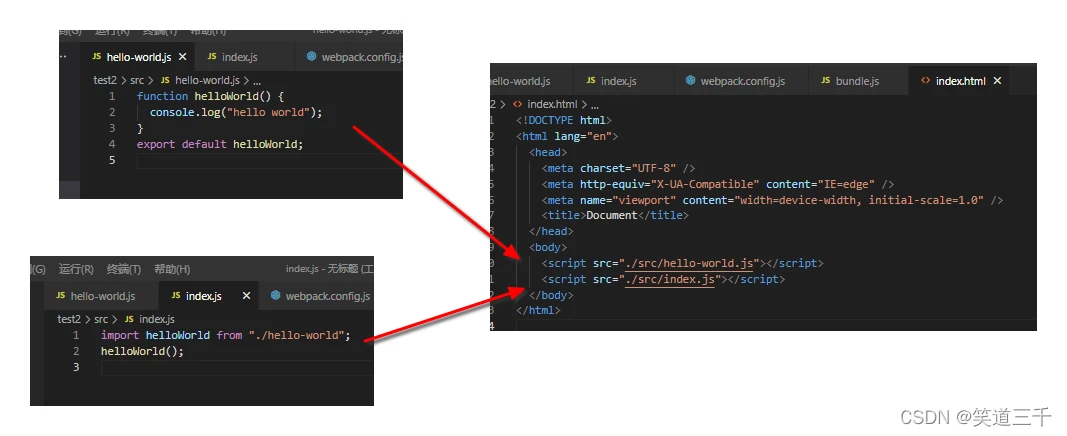
Task: Click the closing '</body>' tag line
Action: pyautogui.click(x=551, y=295)
